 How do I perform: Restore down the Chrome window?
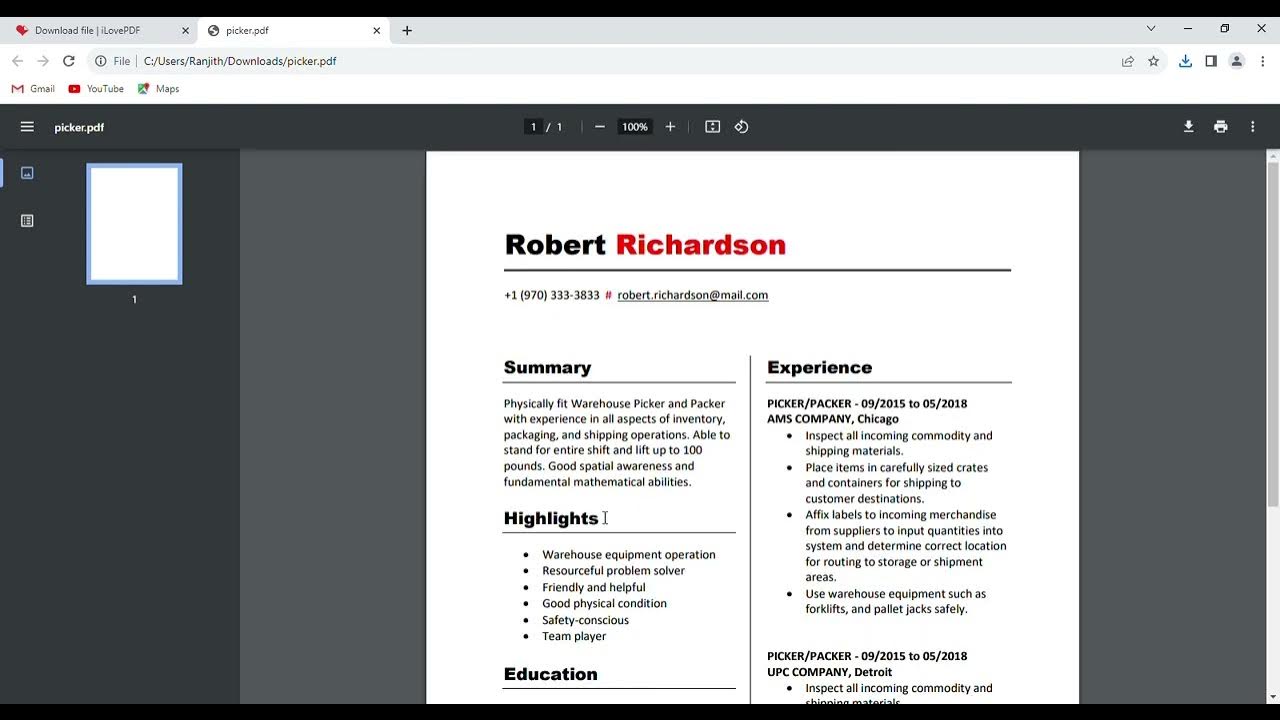pos(1224,29)
